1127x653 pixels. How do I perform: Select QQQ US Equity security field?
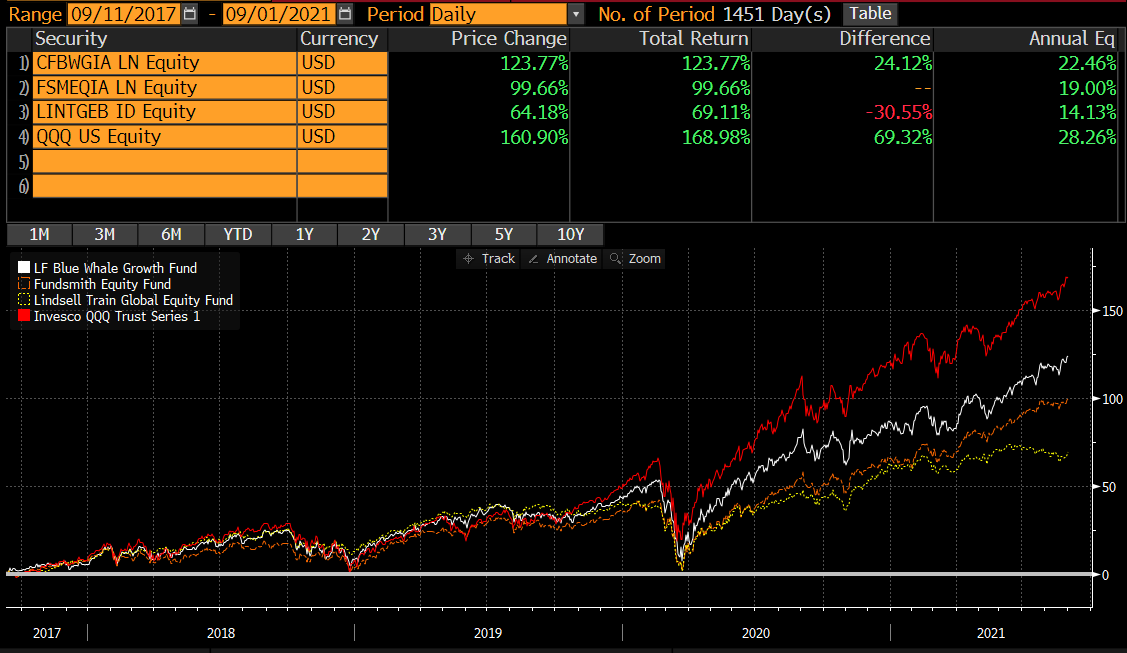(x=165, y=136)
